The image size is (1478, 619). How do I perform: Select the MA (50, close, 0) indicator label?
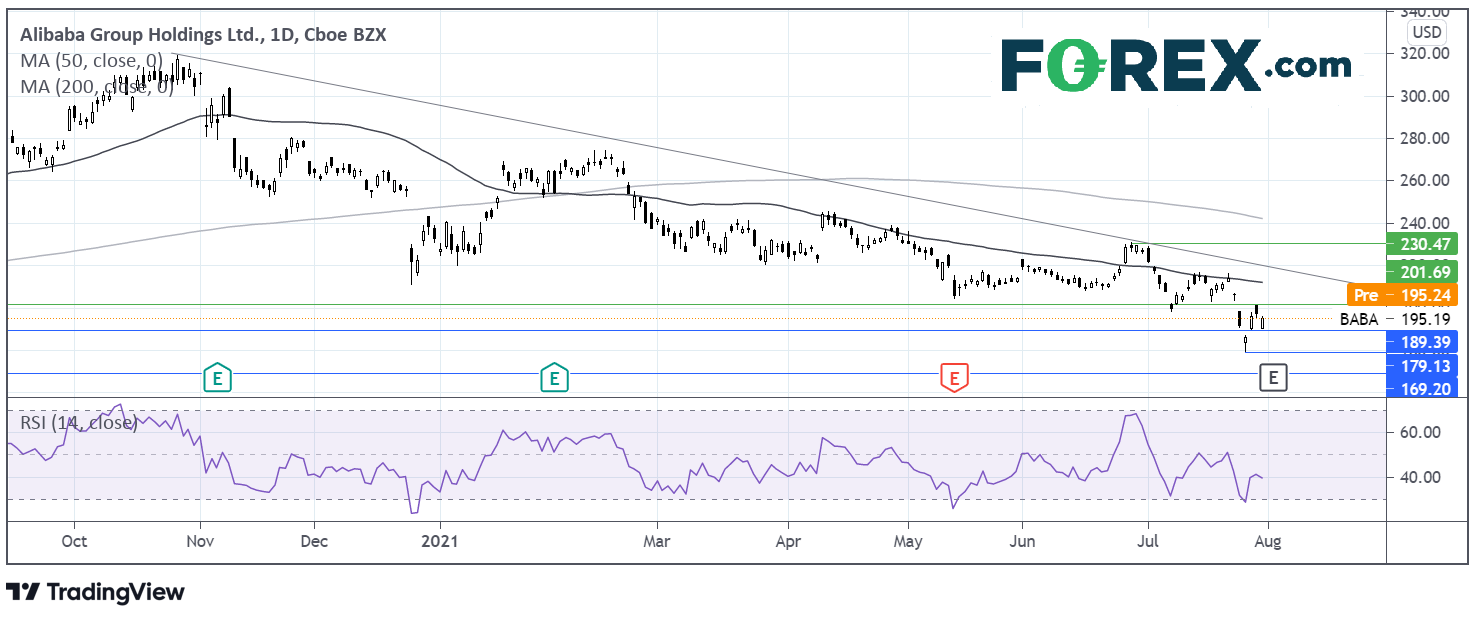click(92, 61)
